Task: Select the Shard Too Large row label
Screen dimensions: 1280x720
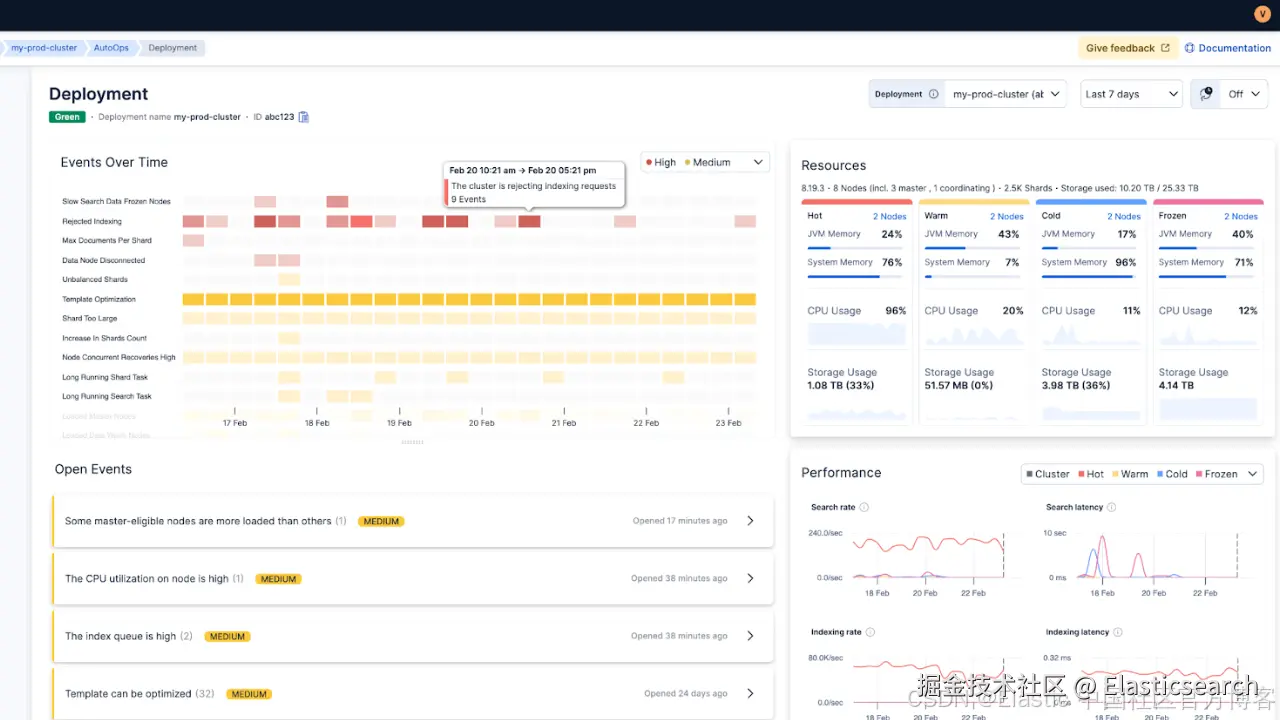Action: [90, 318]
